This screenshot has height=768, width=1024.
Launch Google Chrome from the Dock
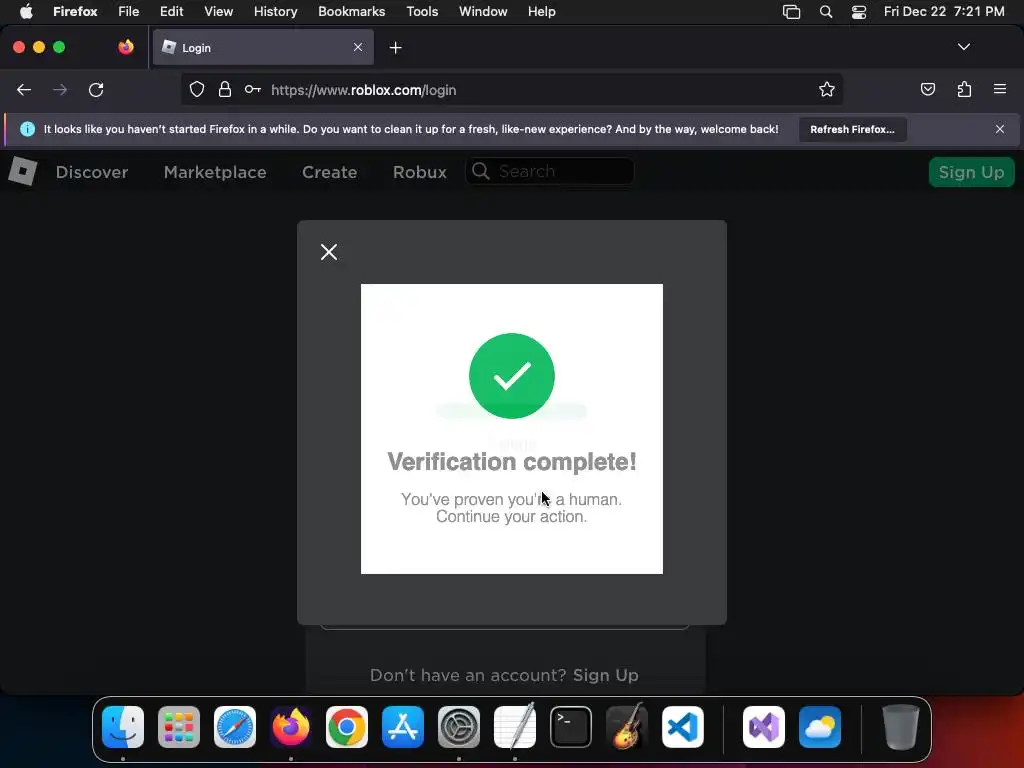pos(347,727)
